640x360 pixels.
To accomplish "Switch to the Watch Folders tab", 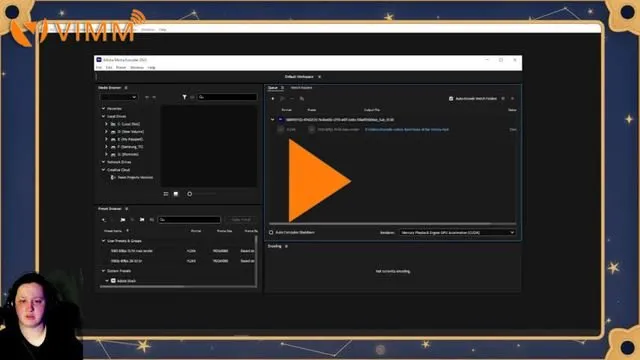I will pyautogui.click(x=301, y=88).
